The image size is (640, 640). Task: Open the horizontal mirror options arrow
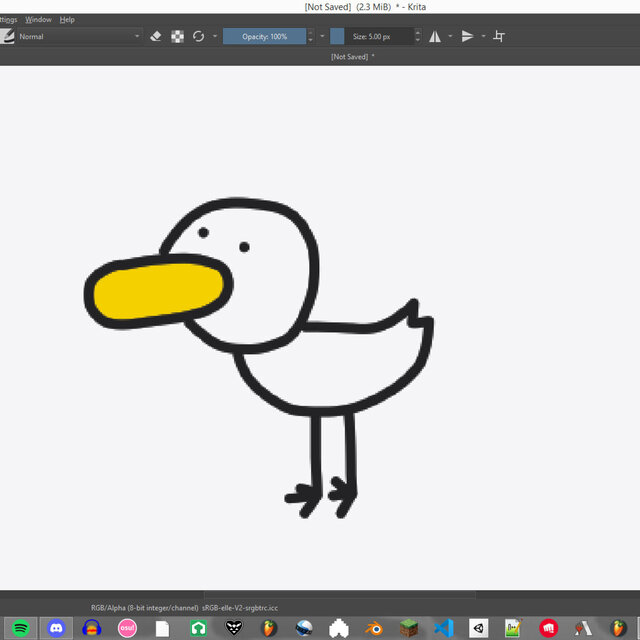pos(450,36)
